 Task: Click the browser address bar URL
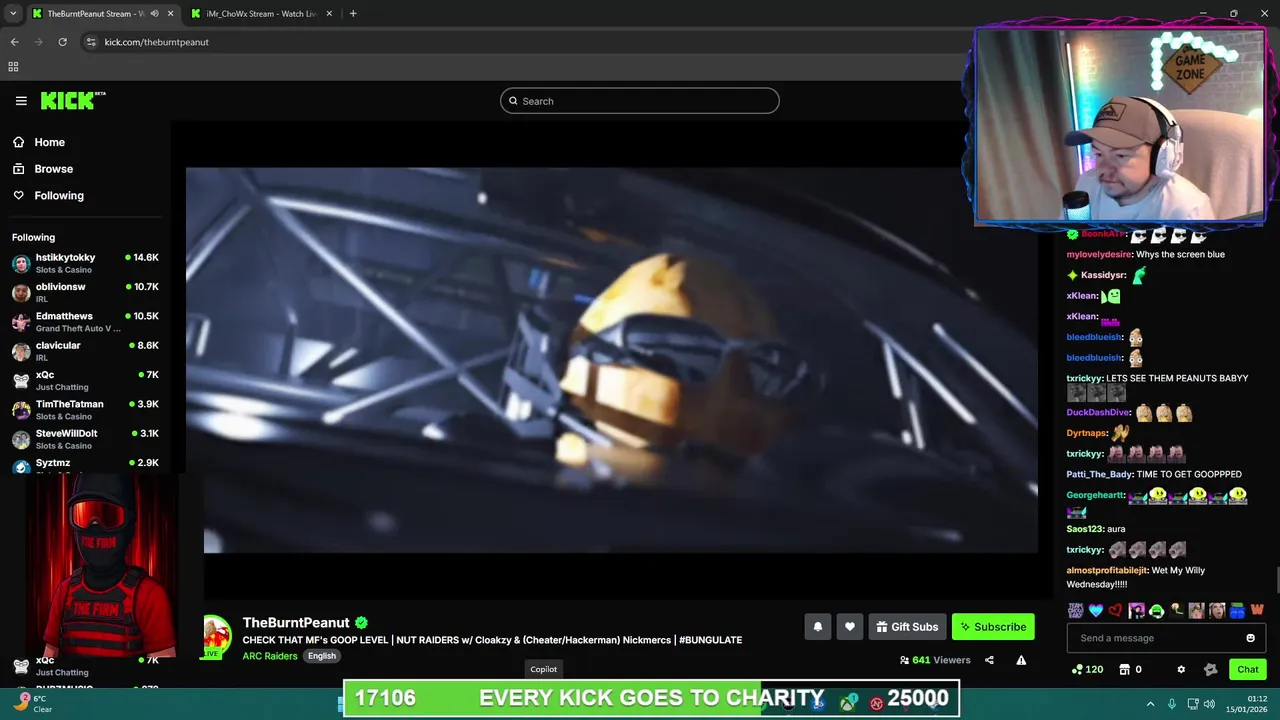click(157, 42)
